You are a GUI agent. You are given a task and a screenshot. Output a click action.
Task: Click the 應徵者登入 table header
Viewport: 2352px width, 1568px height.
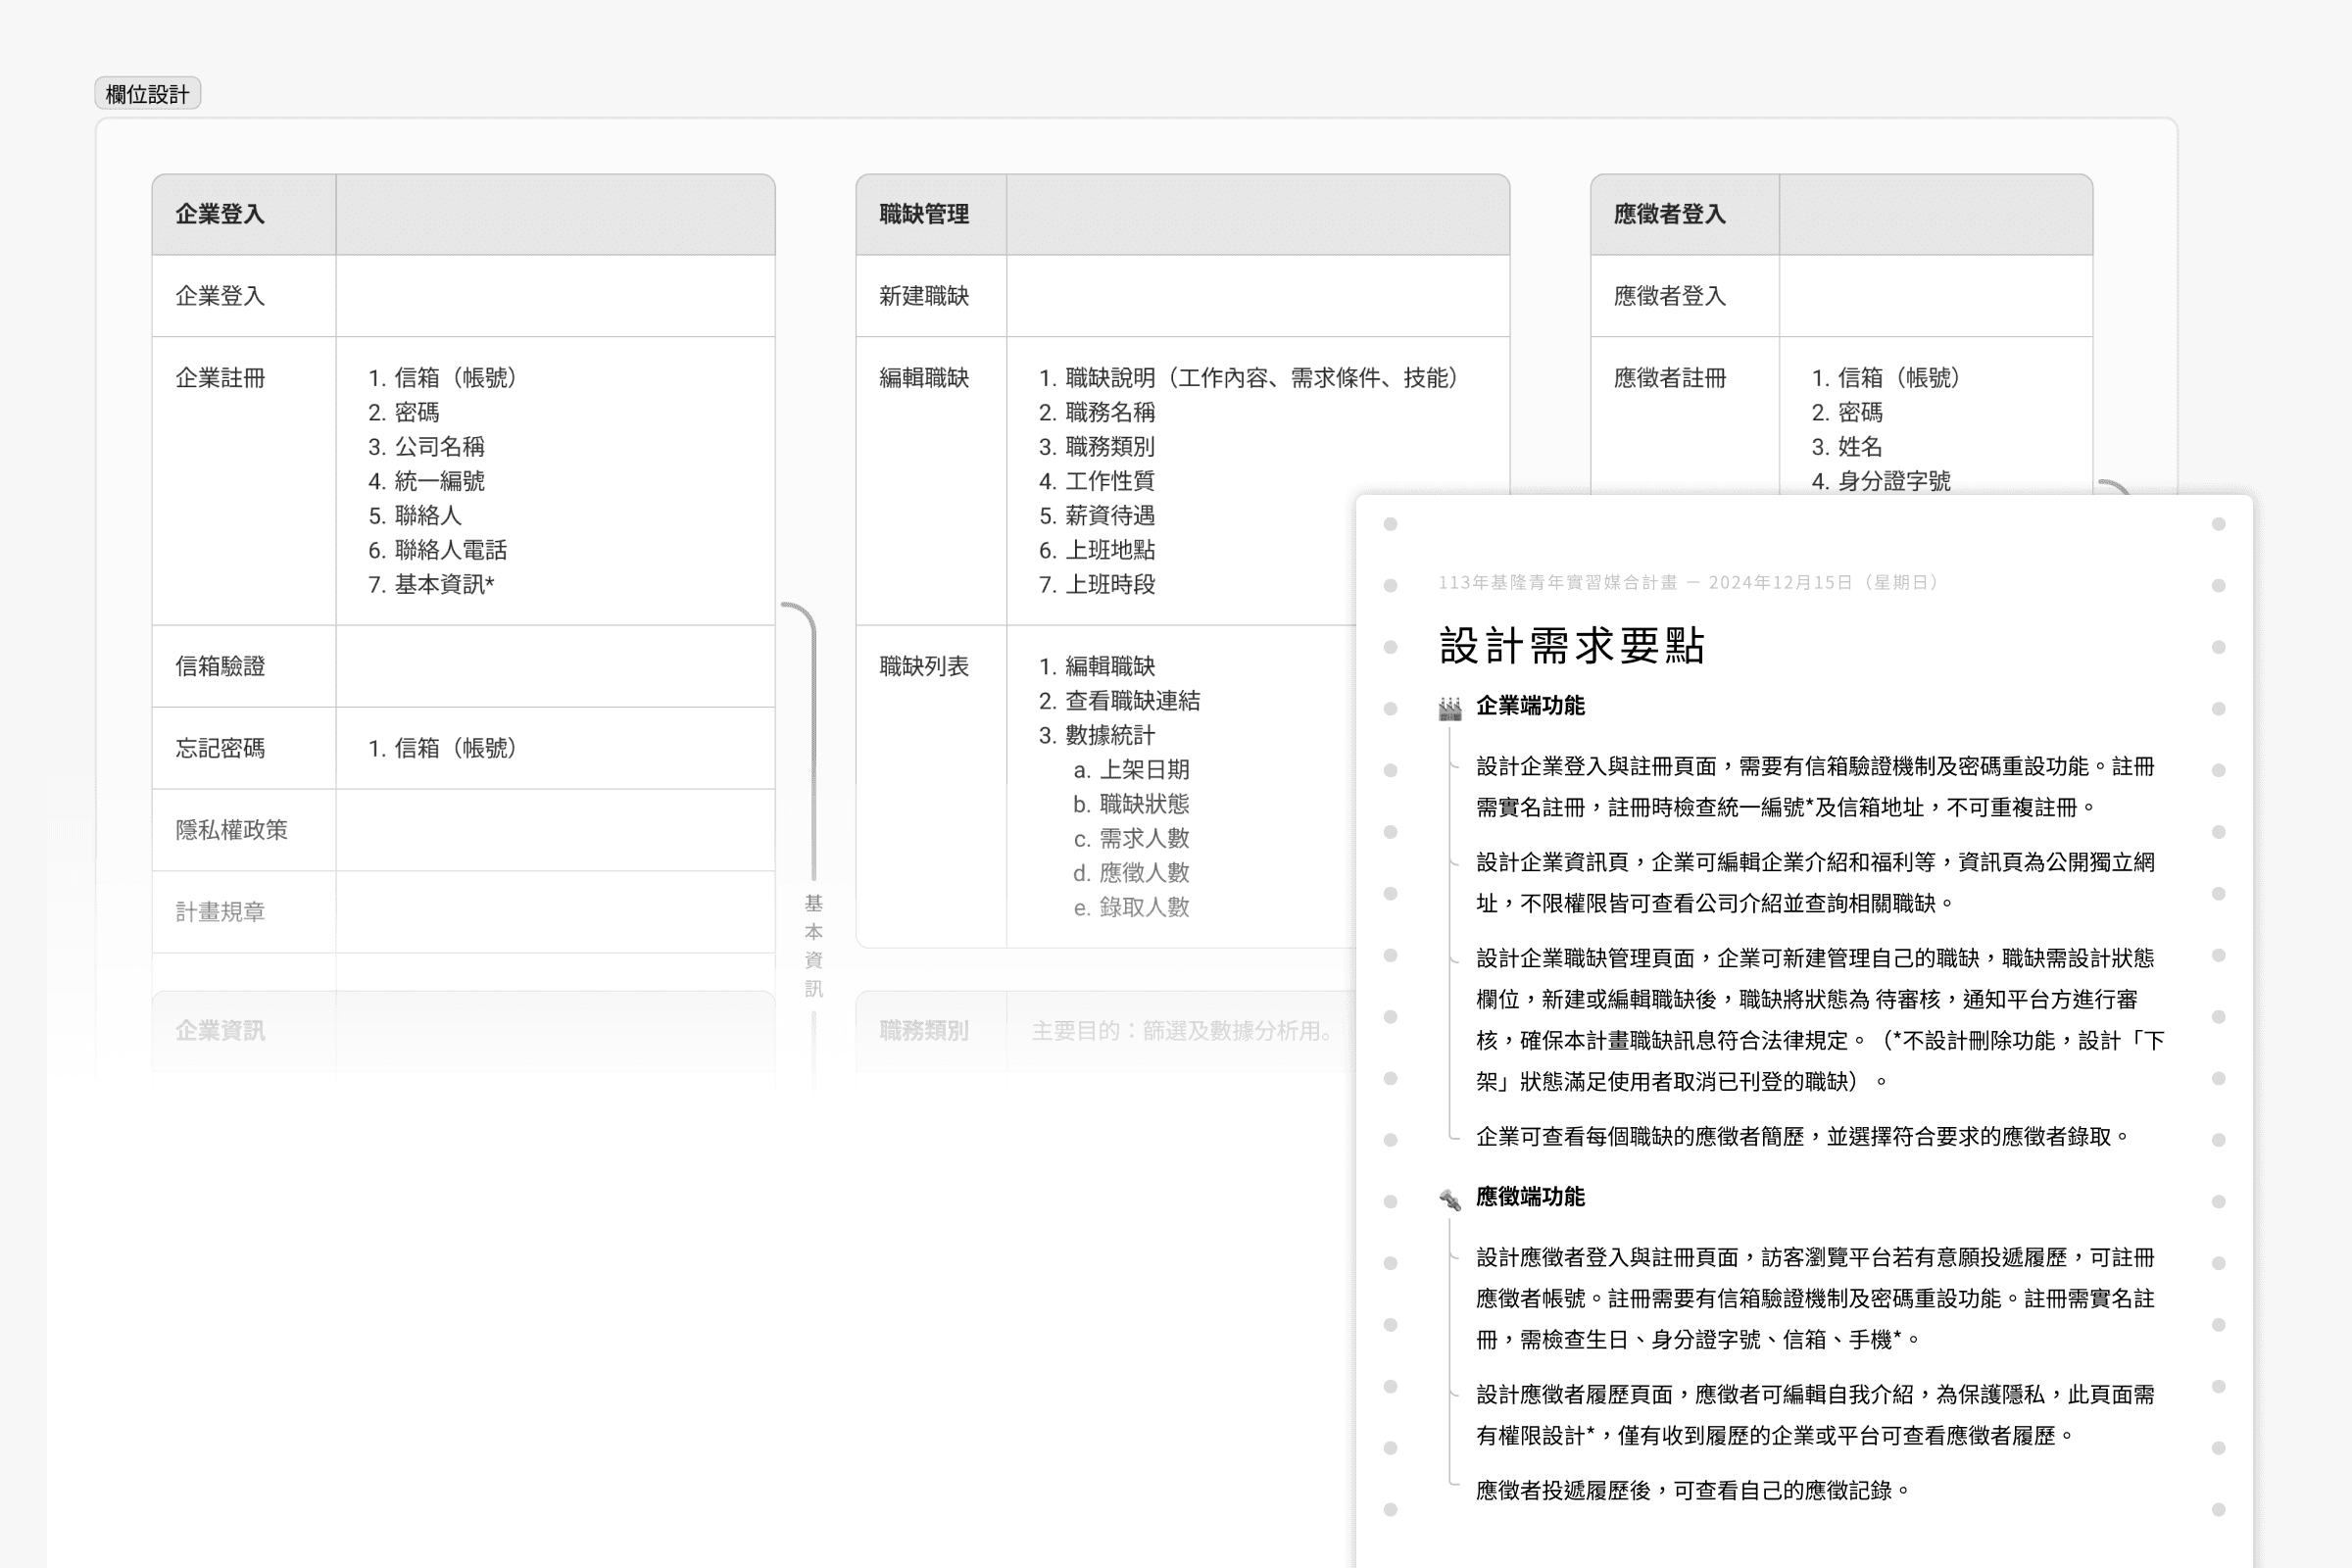tap(1669, 214)
